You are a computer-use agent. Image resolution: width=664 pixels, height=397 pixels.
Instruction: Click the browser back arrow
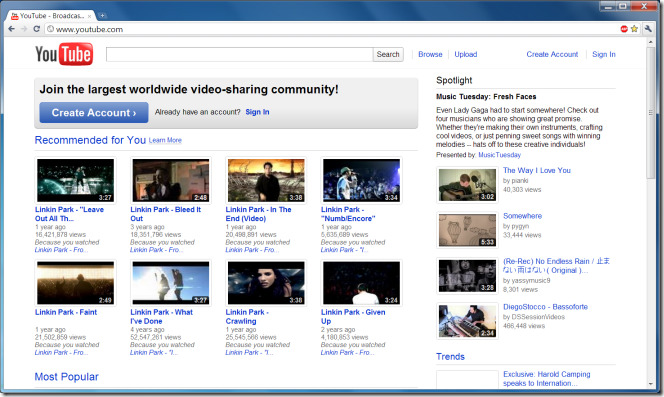[x=11, y=29]
